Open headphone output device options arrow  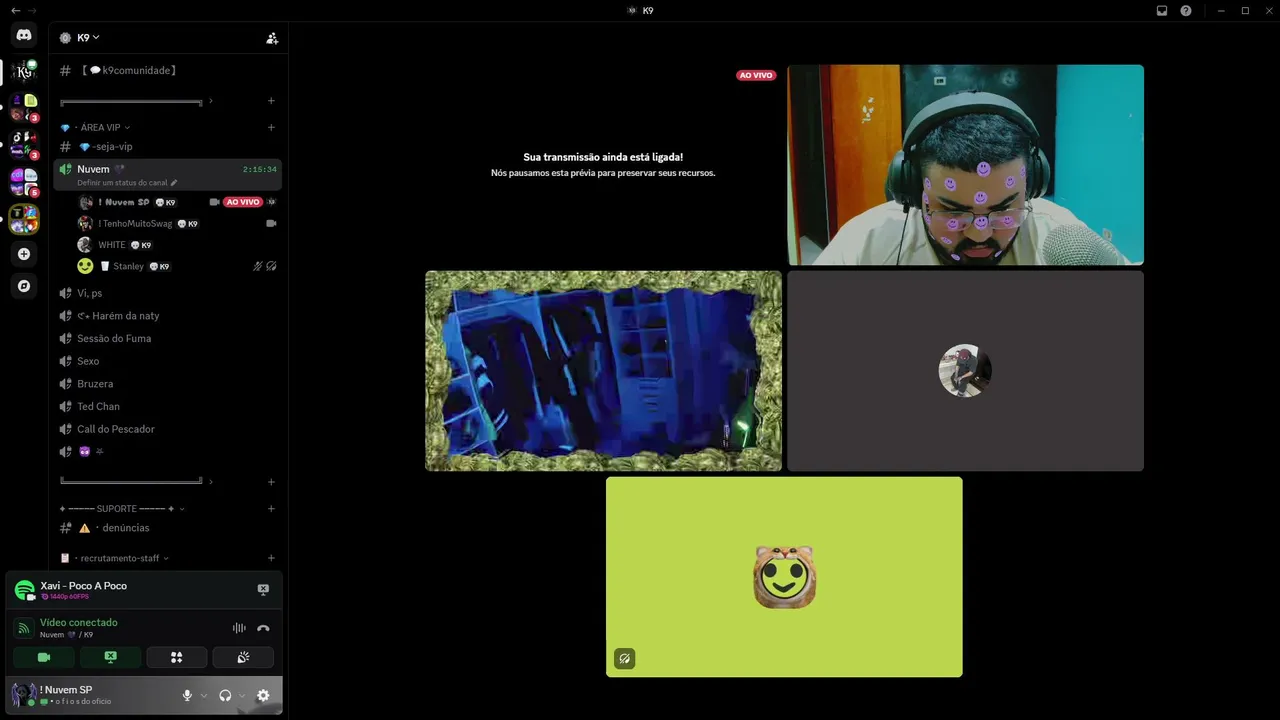click(x=242, y=696)
